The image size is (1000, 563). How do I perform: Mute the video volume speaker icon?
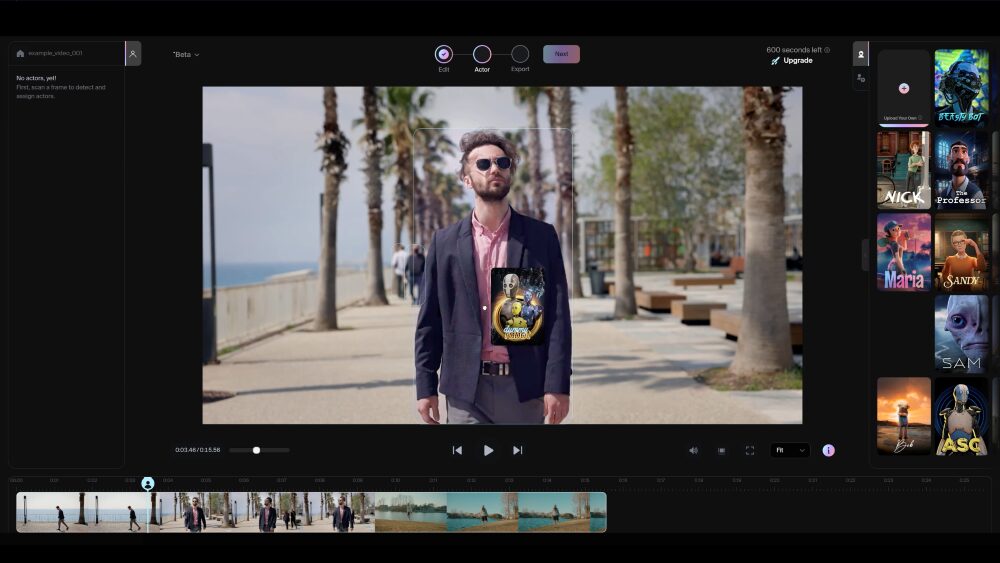pyautogui.click(x=693, y=450)
